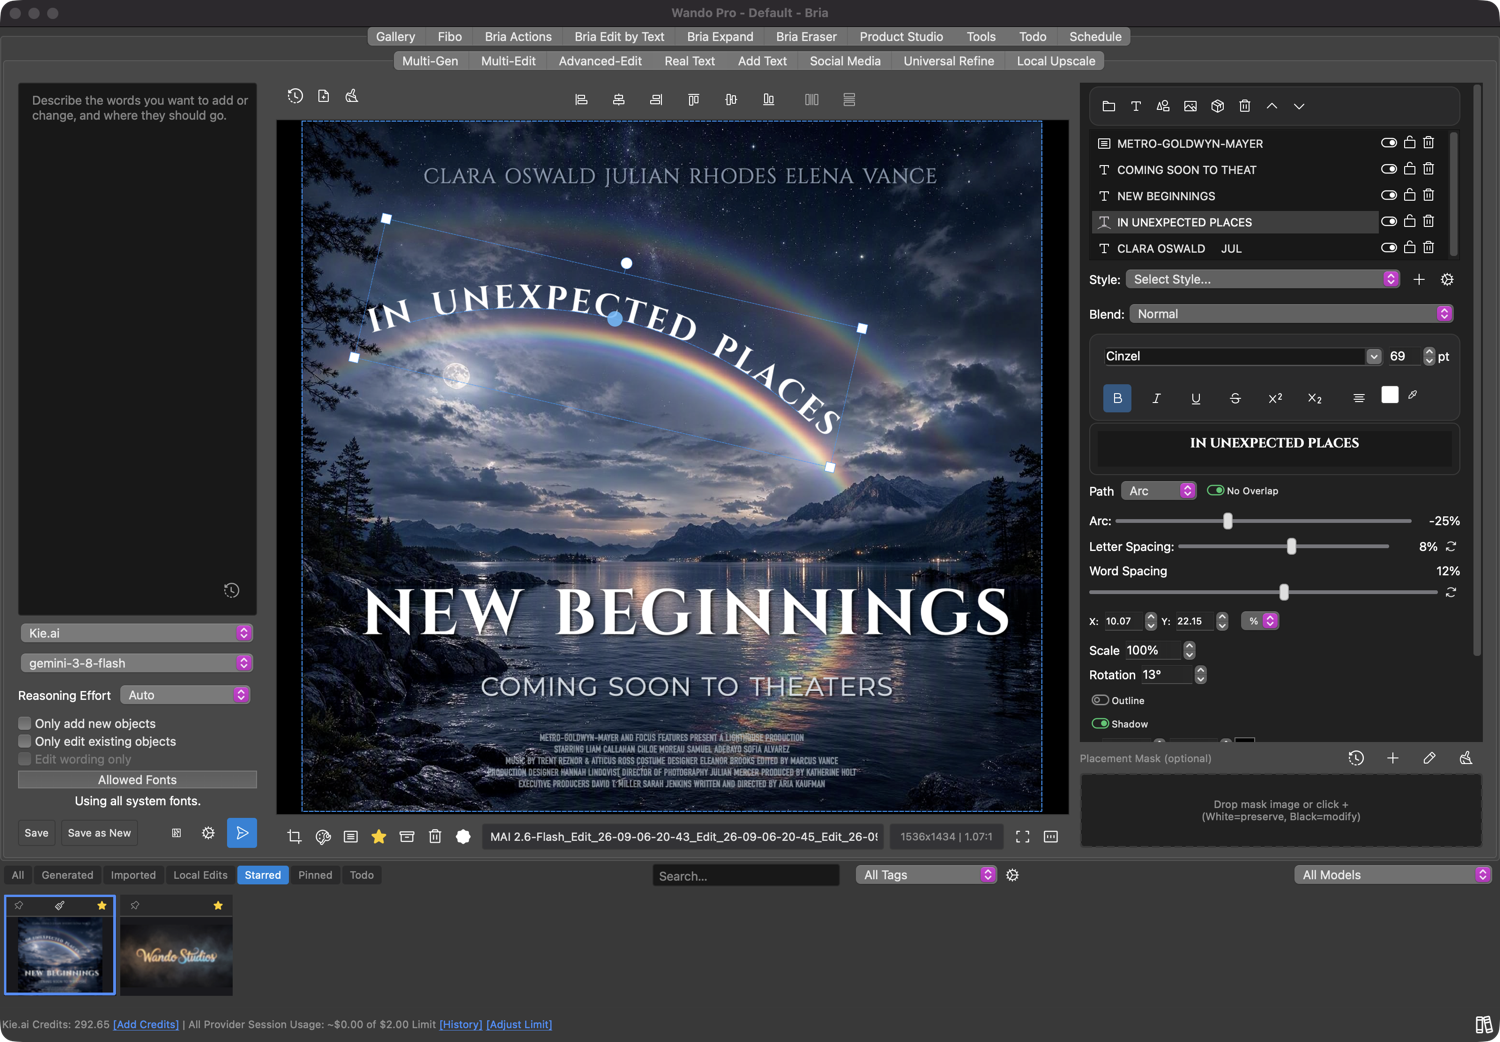Apply bold formatting with the B button
This screenshot has width=1500, height=1042.
tap(1117, 398)
